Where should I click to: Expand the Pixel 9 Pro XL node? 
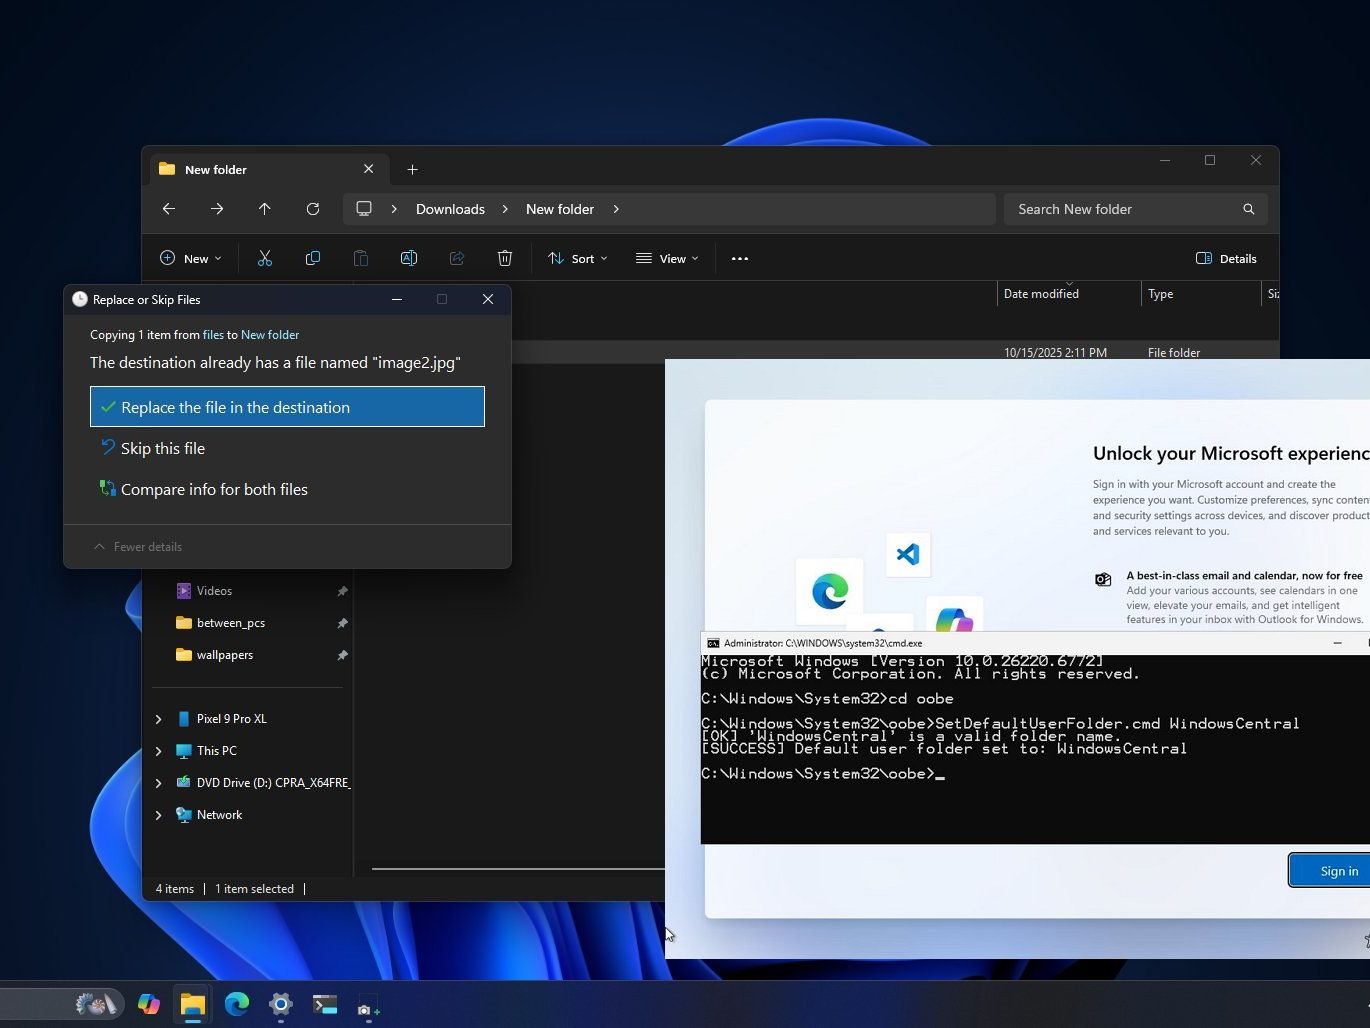(158, 719)
